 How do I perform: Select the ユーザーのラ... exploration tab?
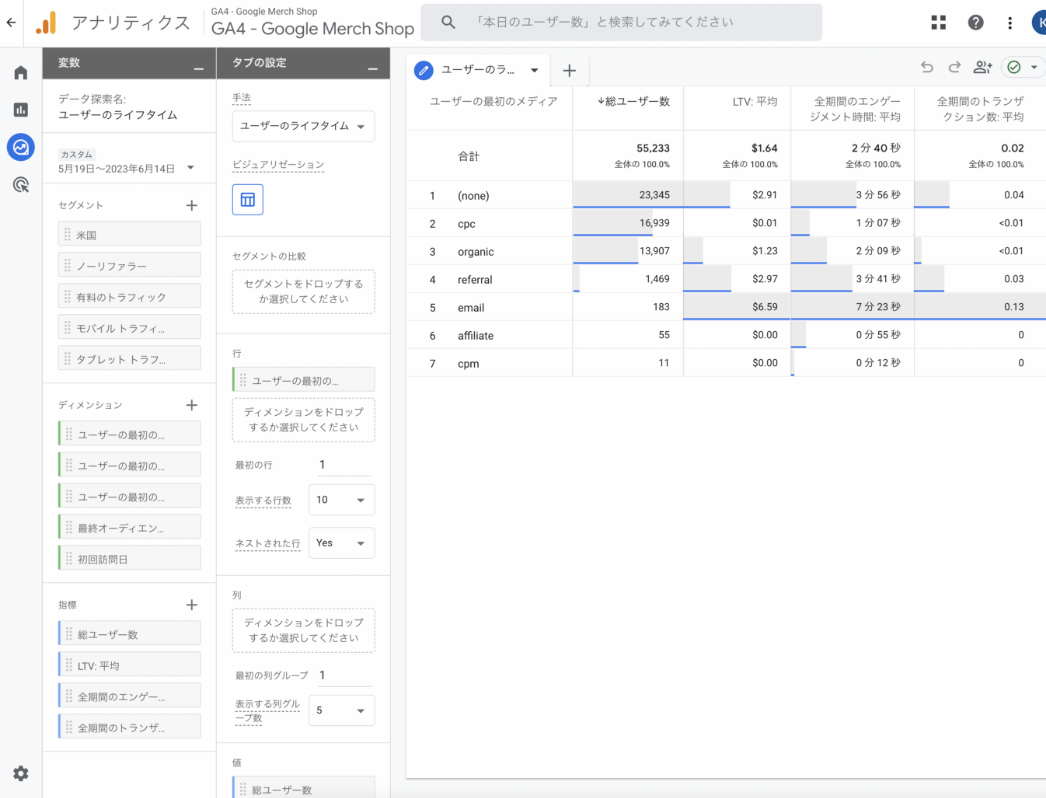pos(478,70)
